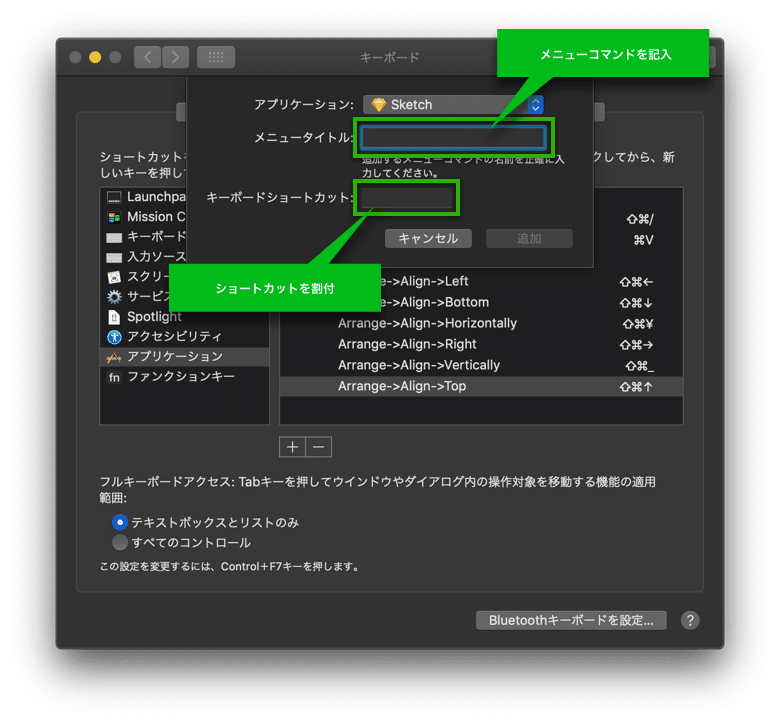Select the Arrange->Align->Top shortcut row
The height and width of the screenshot is (723, 780).
pyautogui.click(x=481, y=386)
